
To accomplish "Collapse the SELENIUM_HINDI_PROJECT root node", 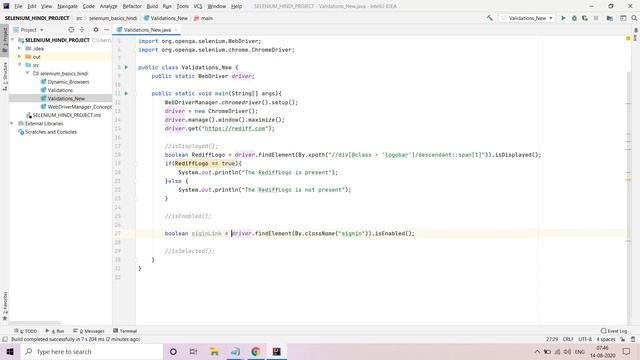I will [13, 40].
